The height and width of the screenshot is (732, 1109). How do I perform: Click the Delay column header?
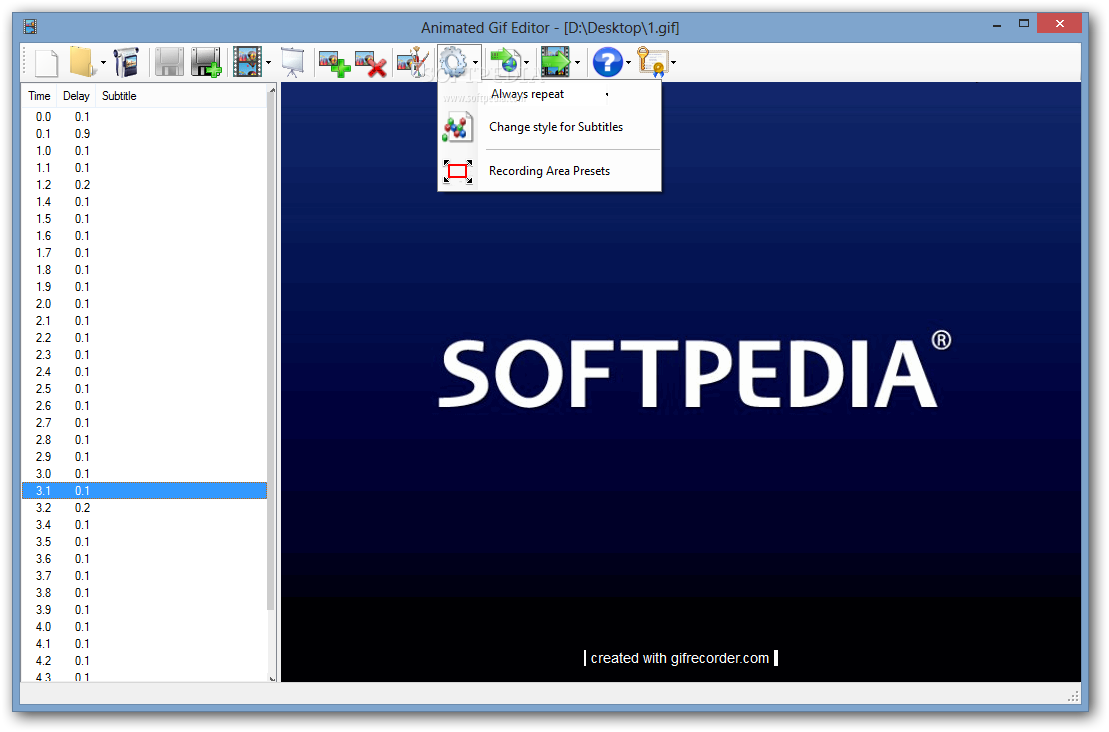76,95
